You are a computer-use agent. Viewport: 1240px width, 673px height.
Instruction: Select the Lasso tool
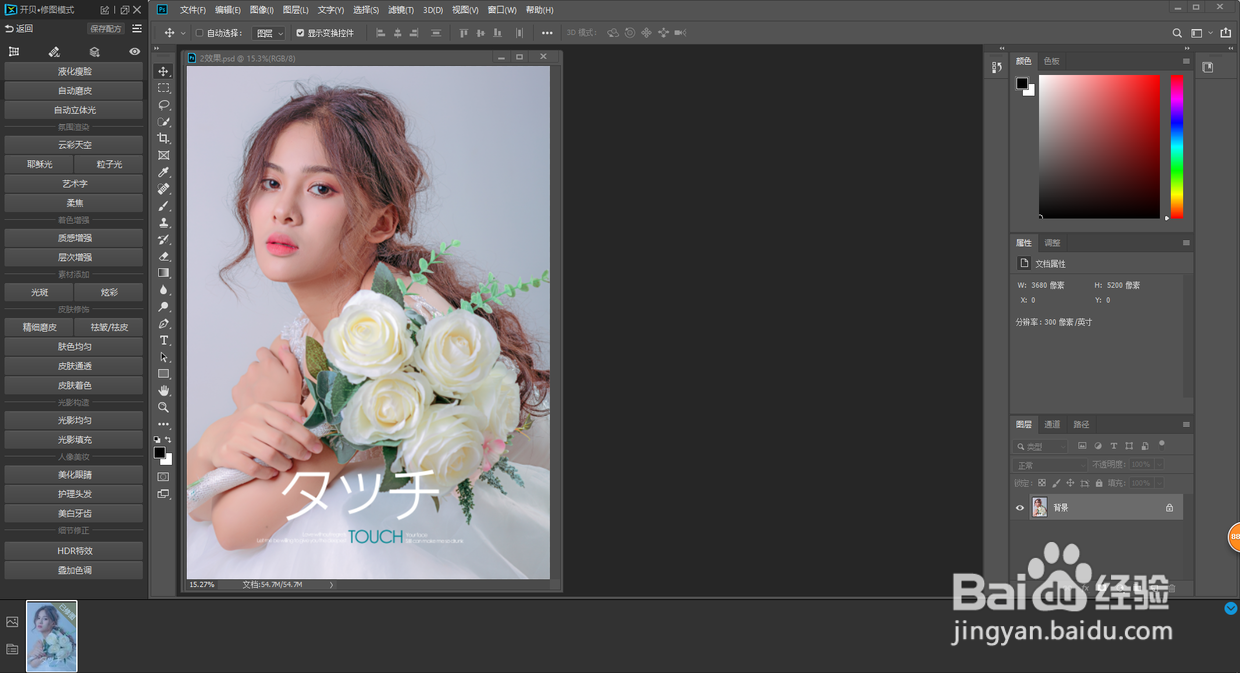click(x=164, y=105)
